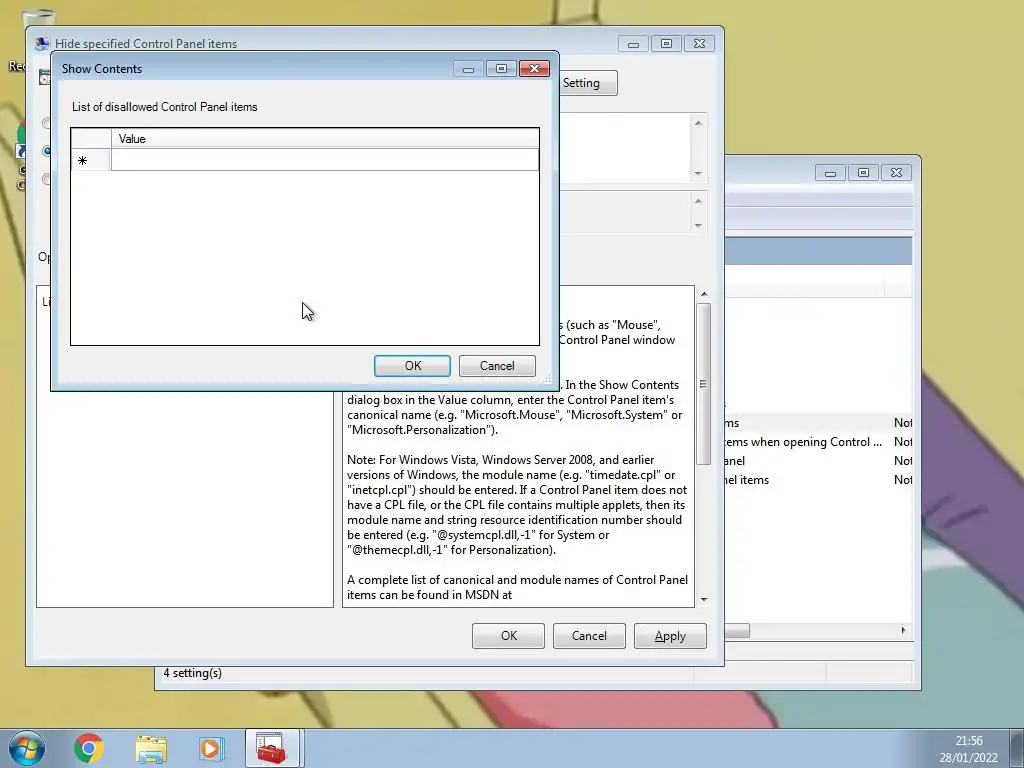Click the help text scrollbar thumb

[x=703, y=383]
